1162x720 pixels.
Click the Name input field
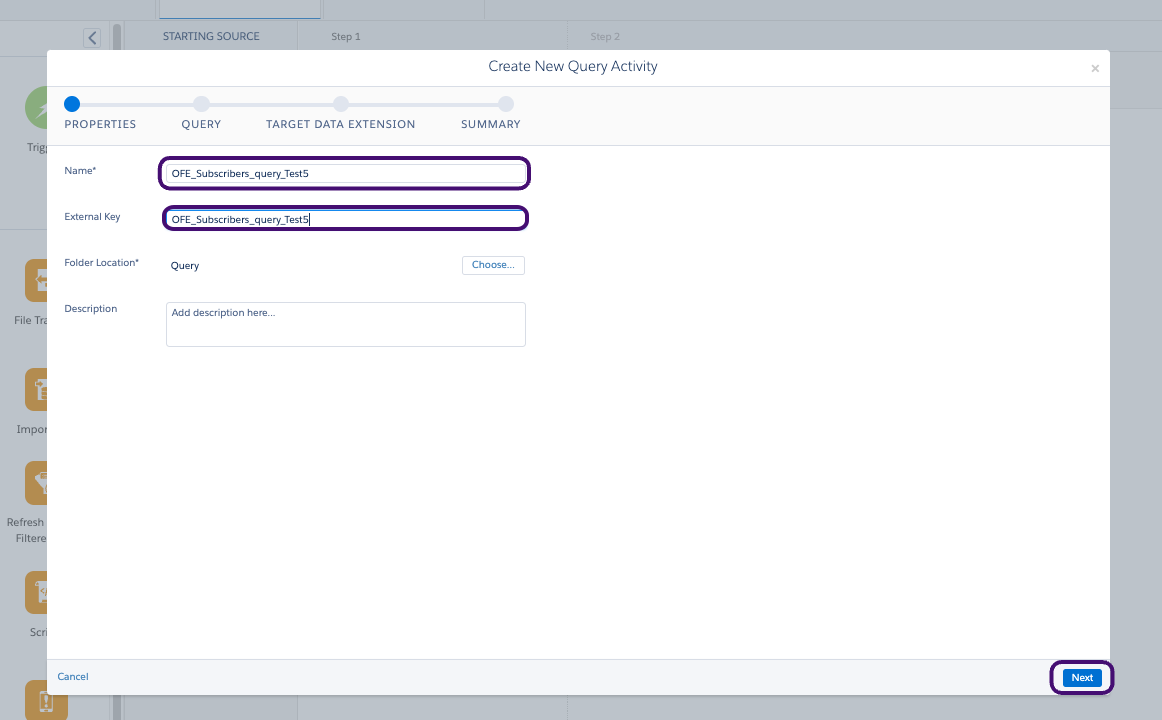(x=344, y=173)
